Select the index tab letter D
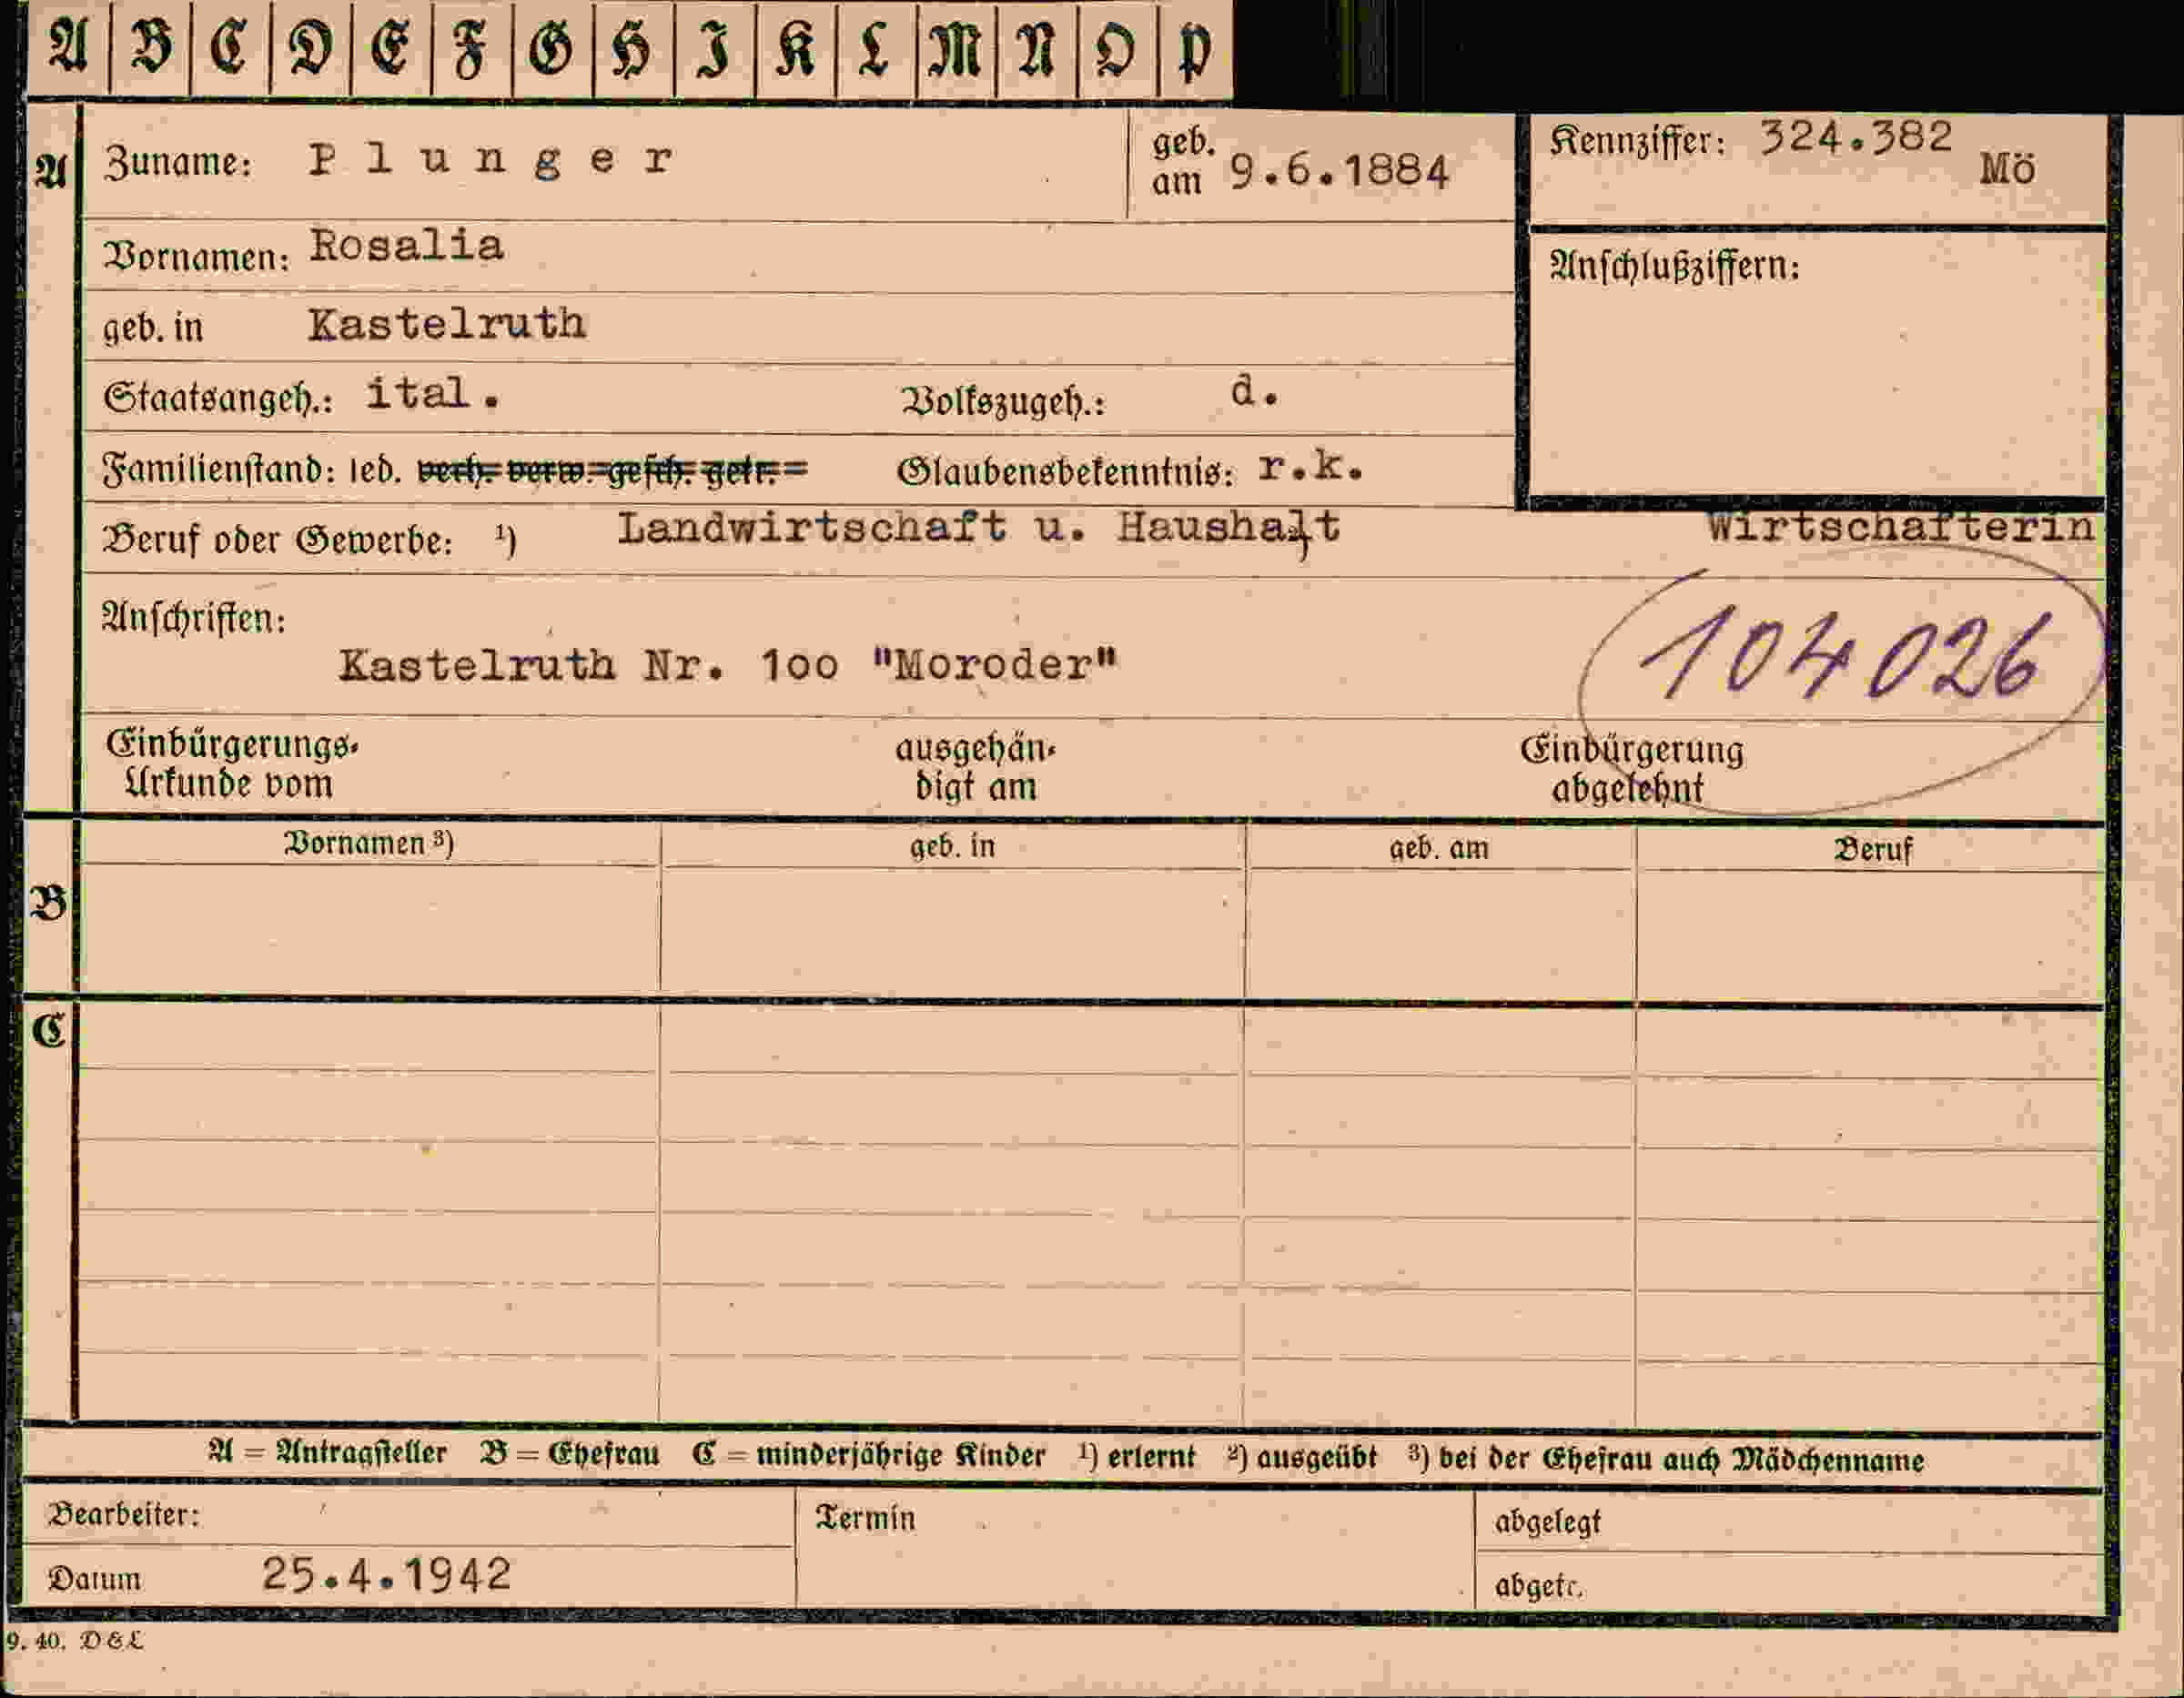 coord(310,48)
